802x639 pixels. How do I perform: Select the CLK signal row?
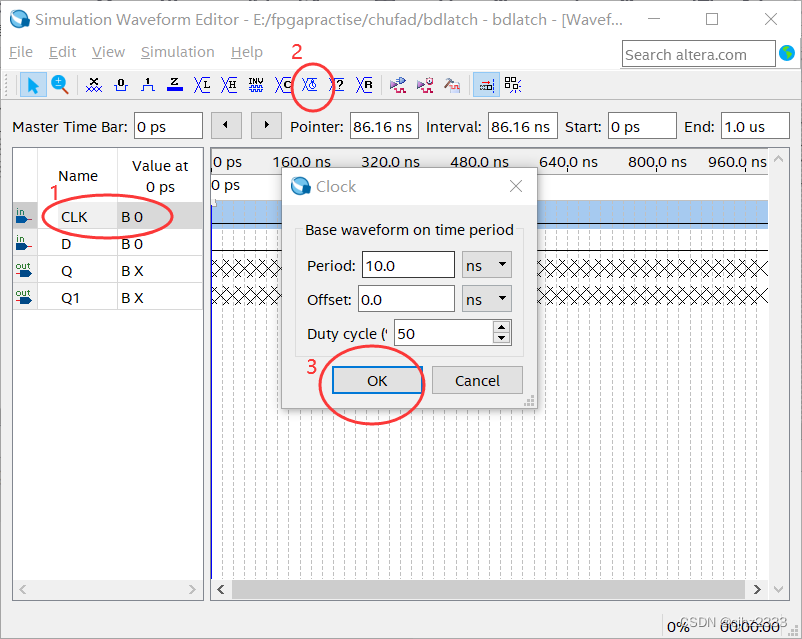click(108, 216)
